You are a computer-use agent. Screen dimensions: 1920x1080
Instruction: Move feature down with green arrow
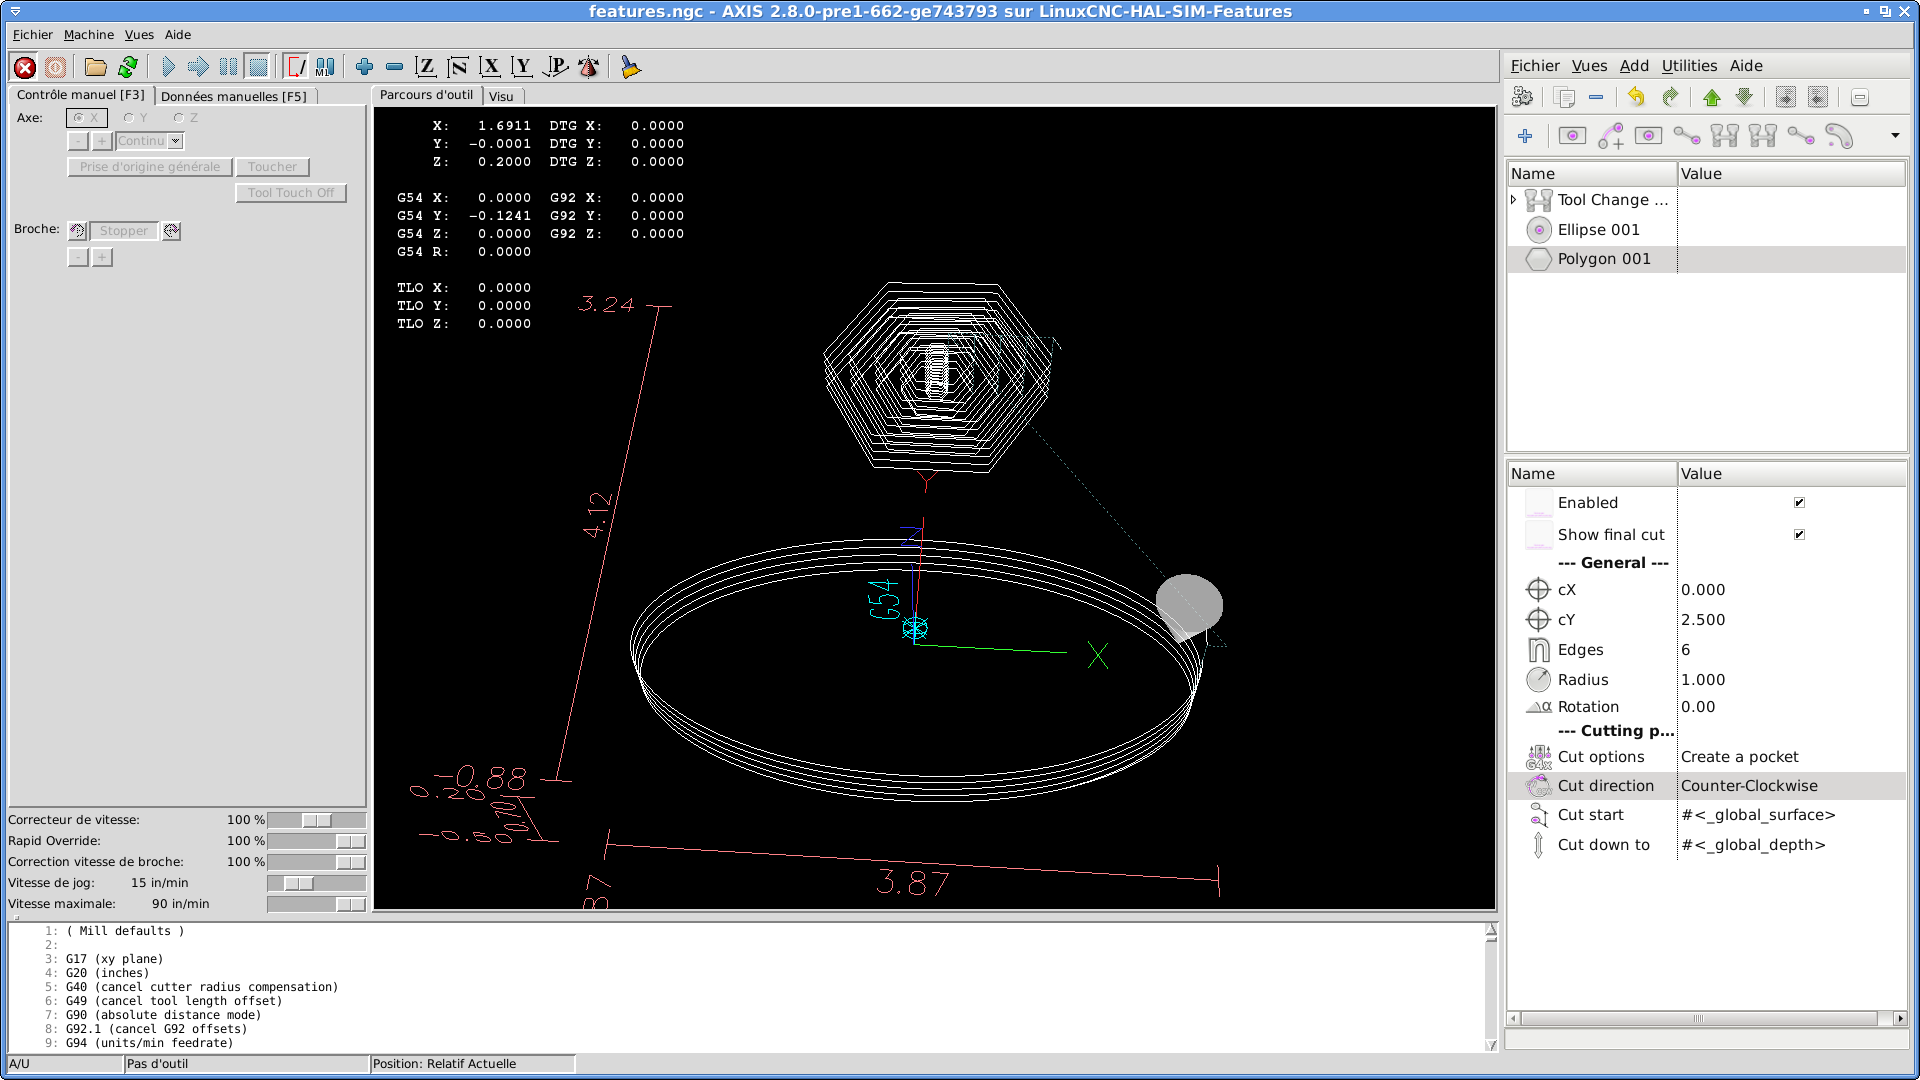1744,97
